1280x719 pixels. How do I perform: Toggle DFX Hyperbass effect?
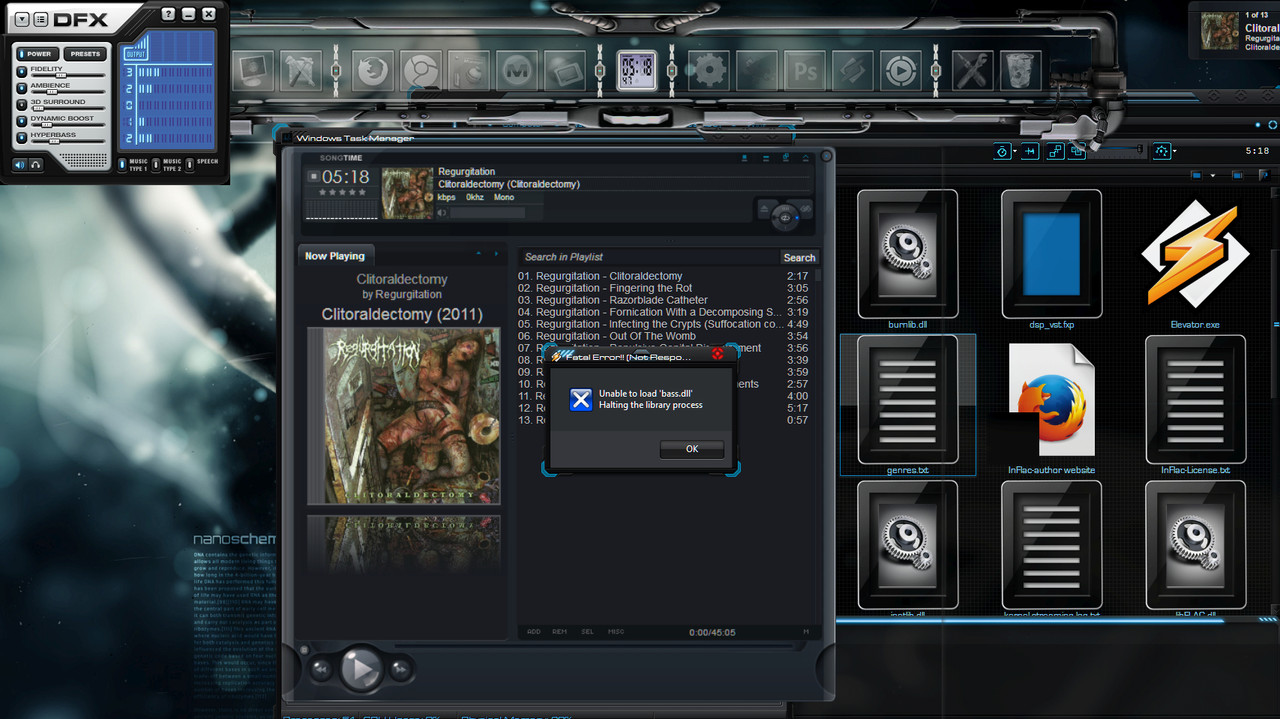(x=22, y=136)
